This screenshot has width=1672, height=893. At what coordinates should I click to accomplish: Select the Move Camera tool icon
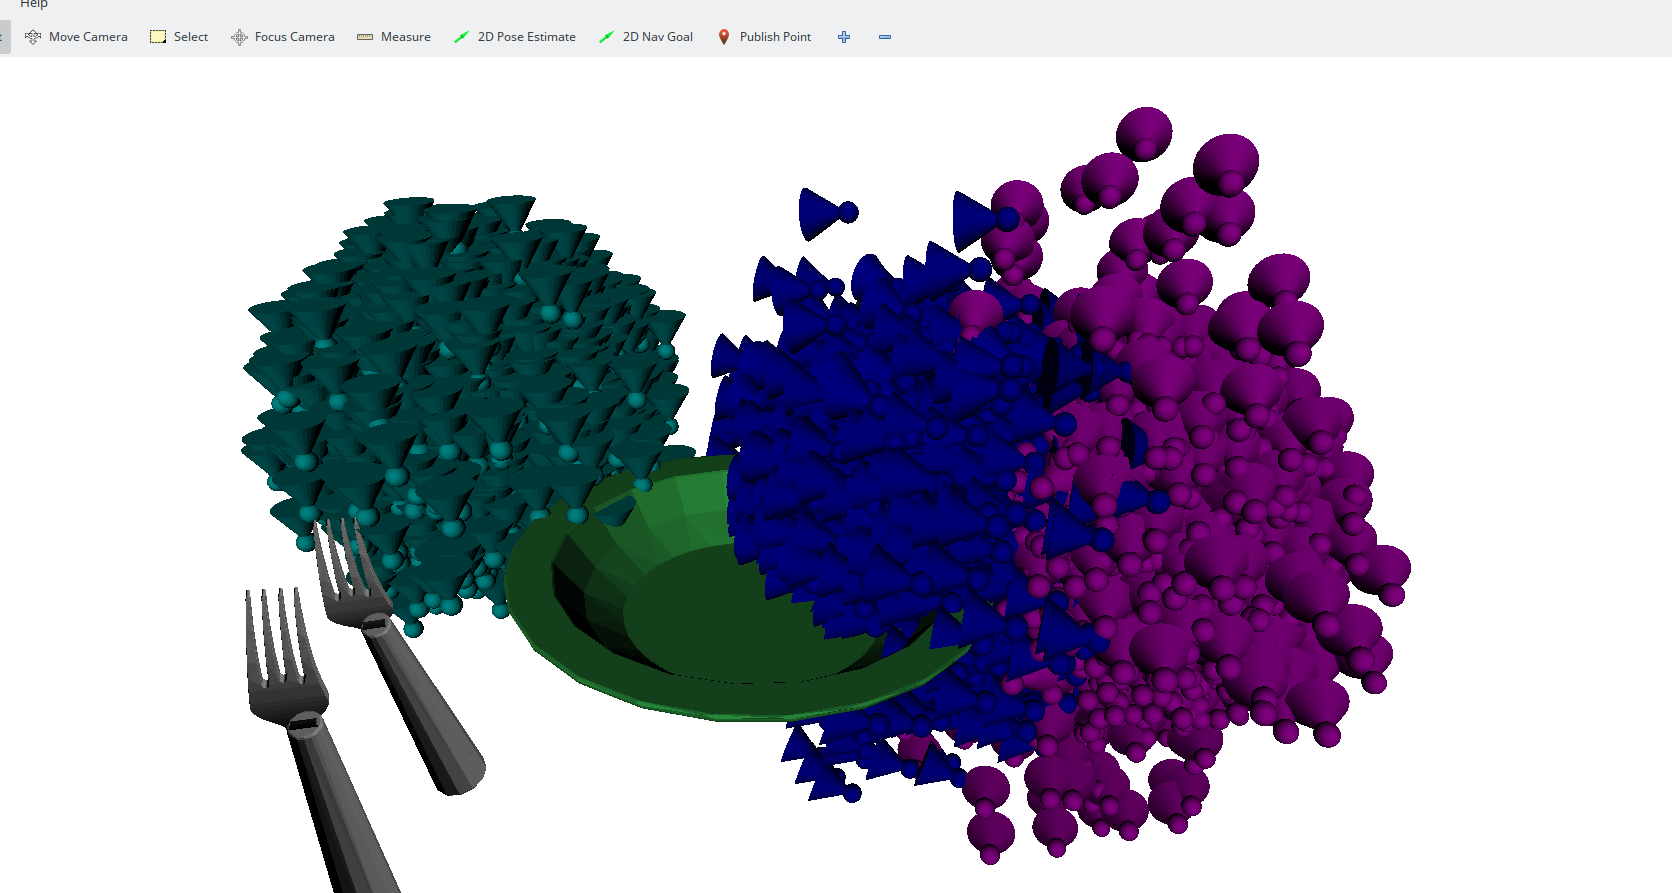pos(33,37)
